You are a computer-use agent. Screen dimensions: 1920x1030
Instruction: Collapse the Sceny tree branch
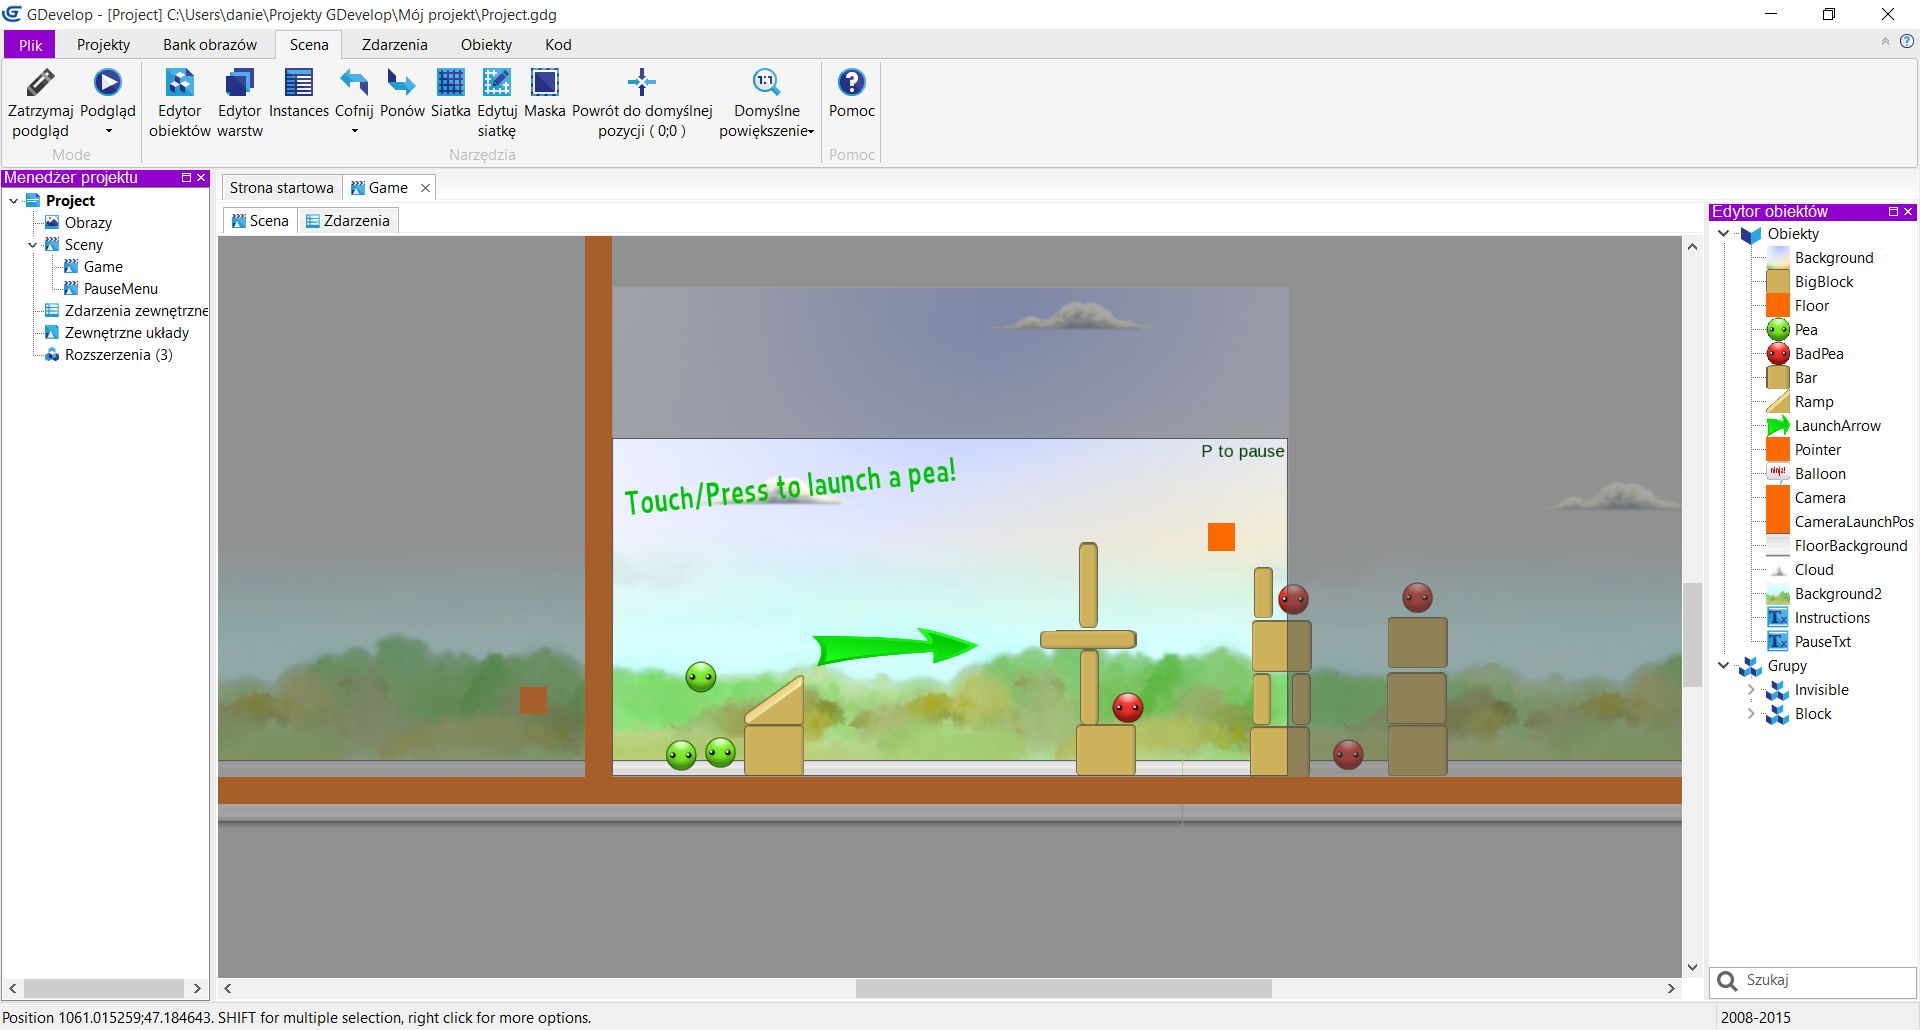[x=32, y=245]
